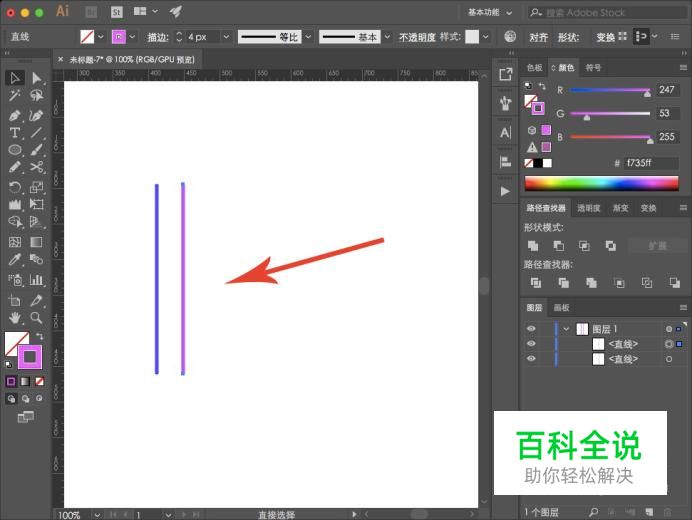Select the Direct Selection tool
Viewport: 692px width, 520px height.
[37, 78]
